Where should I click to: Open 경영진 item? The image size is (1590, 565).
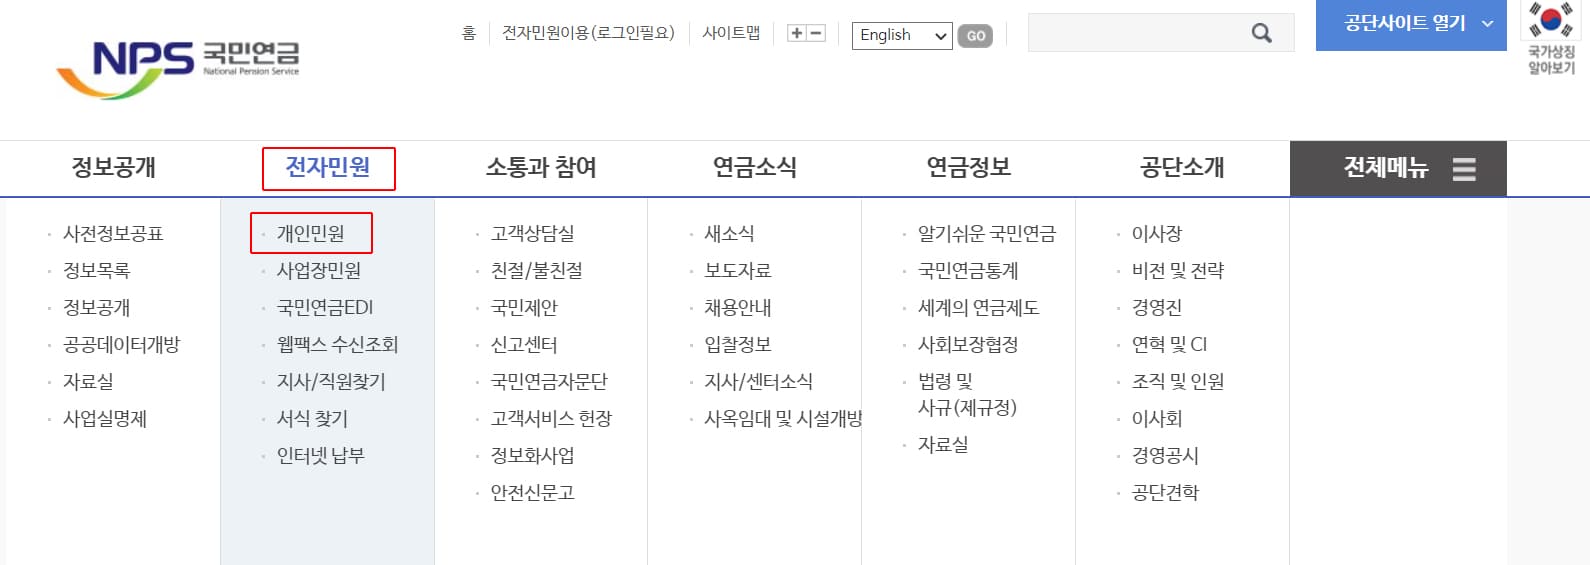(1157, 308)
